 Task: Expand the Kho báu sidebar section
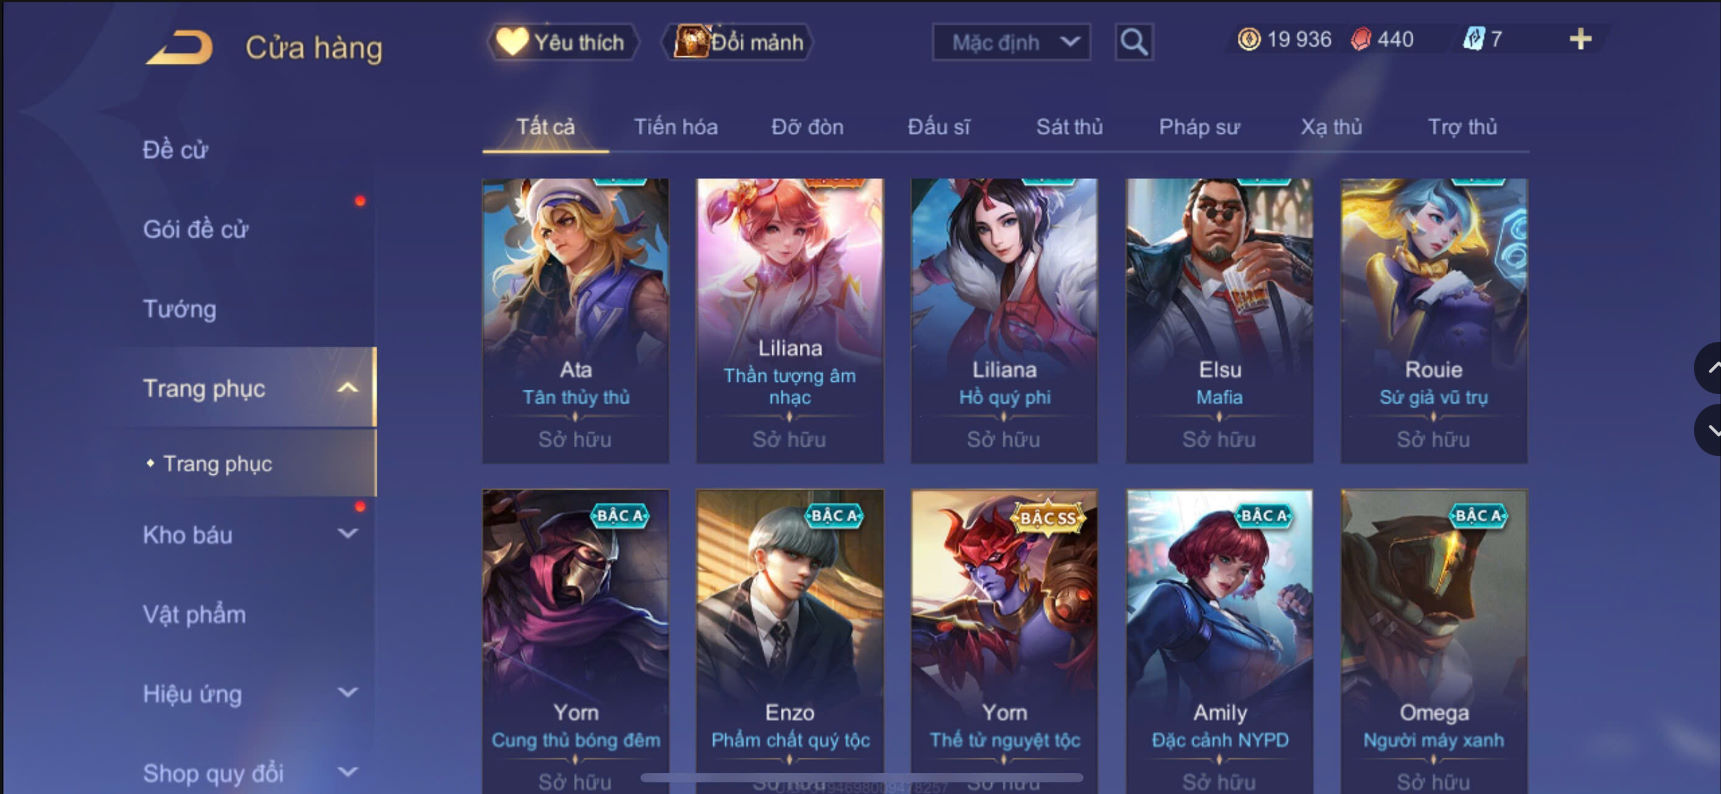tap(347, 534)
